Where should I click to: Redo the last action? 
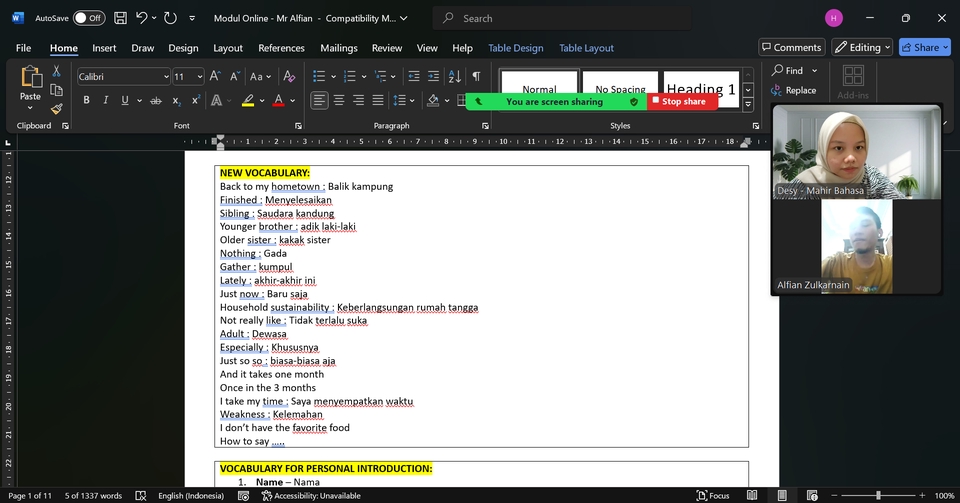click(171, 18)
